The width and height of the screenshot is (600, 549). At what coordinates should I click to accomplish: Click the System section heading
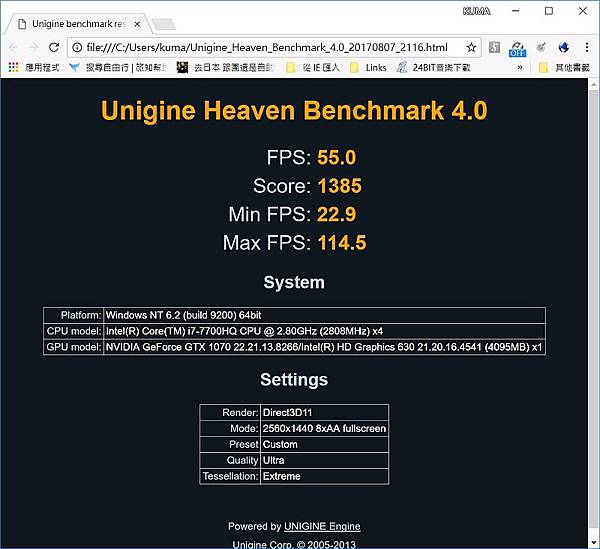click(x=294, y=282)
